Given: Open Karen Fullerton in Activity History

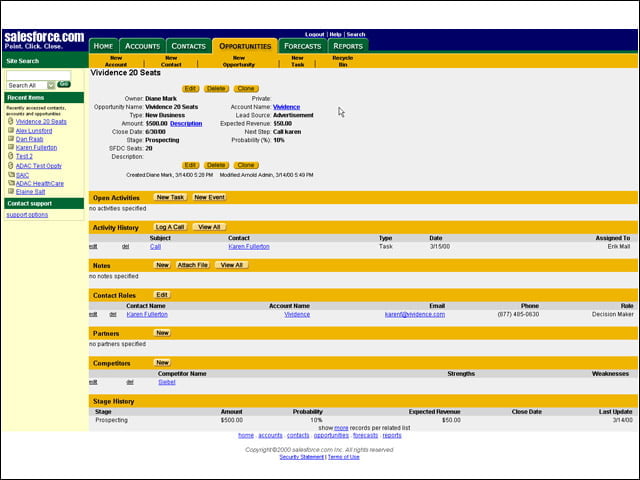Looking at the screenshot, I should click(249, 247).
